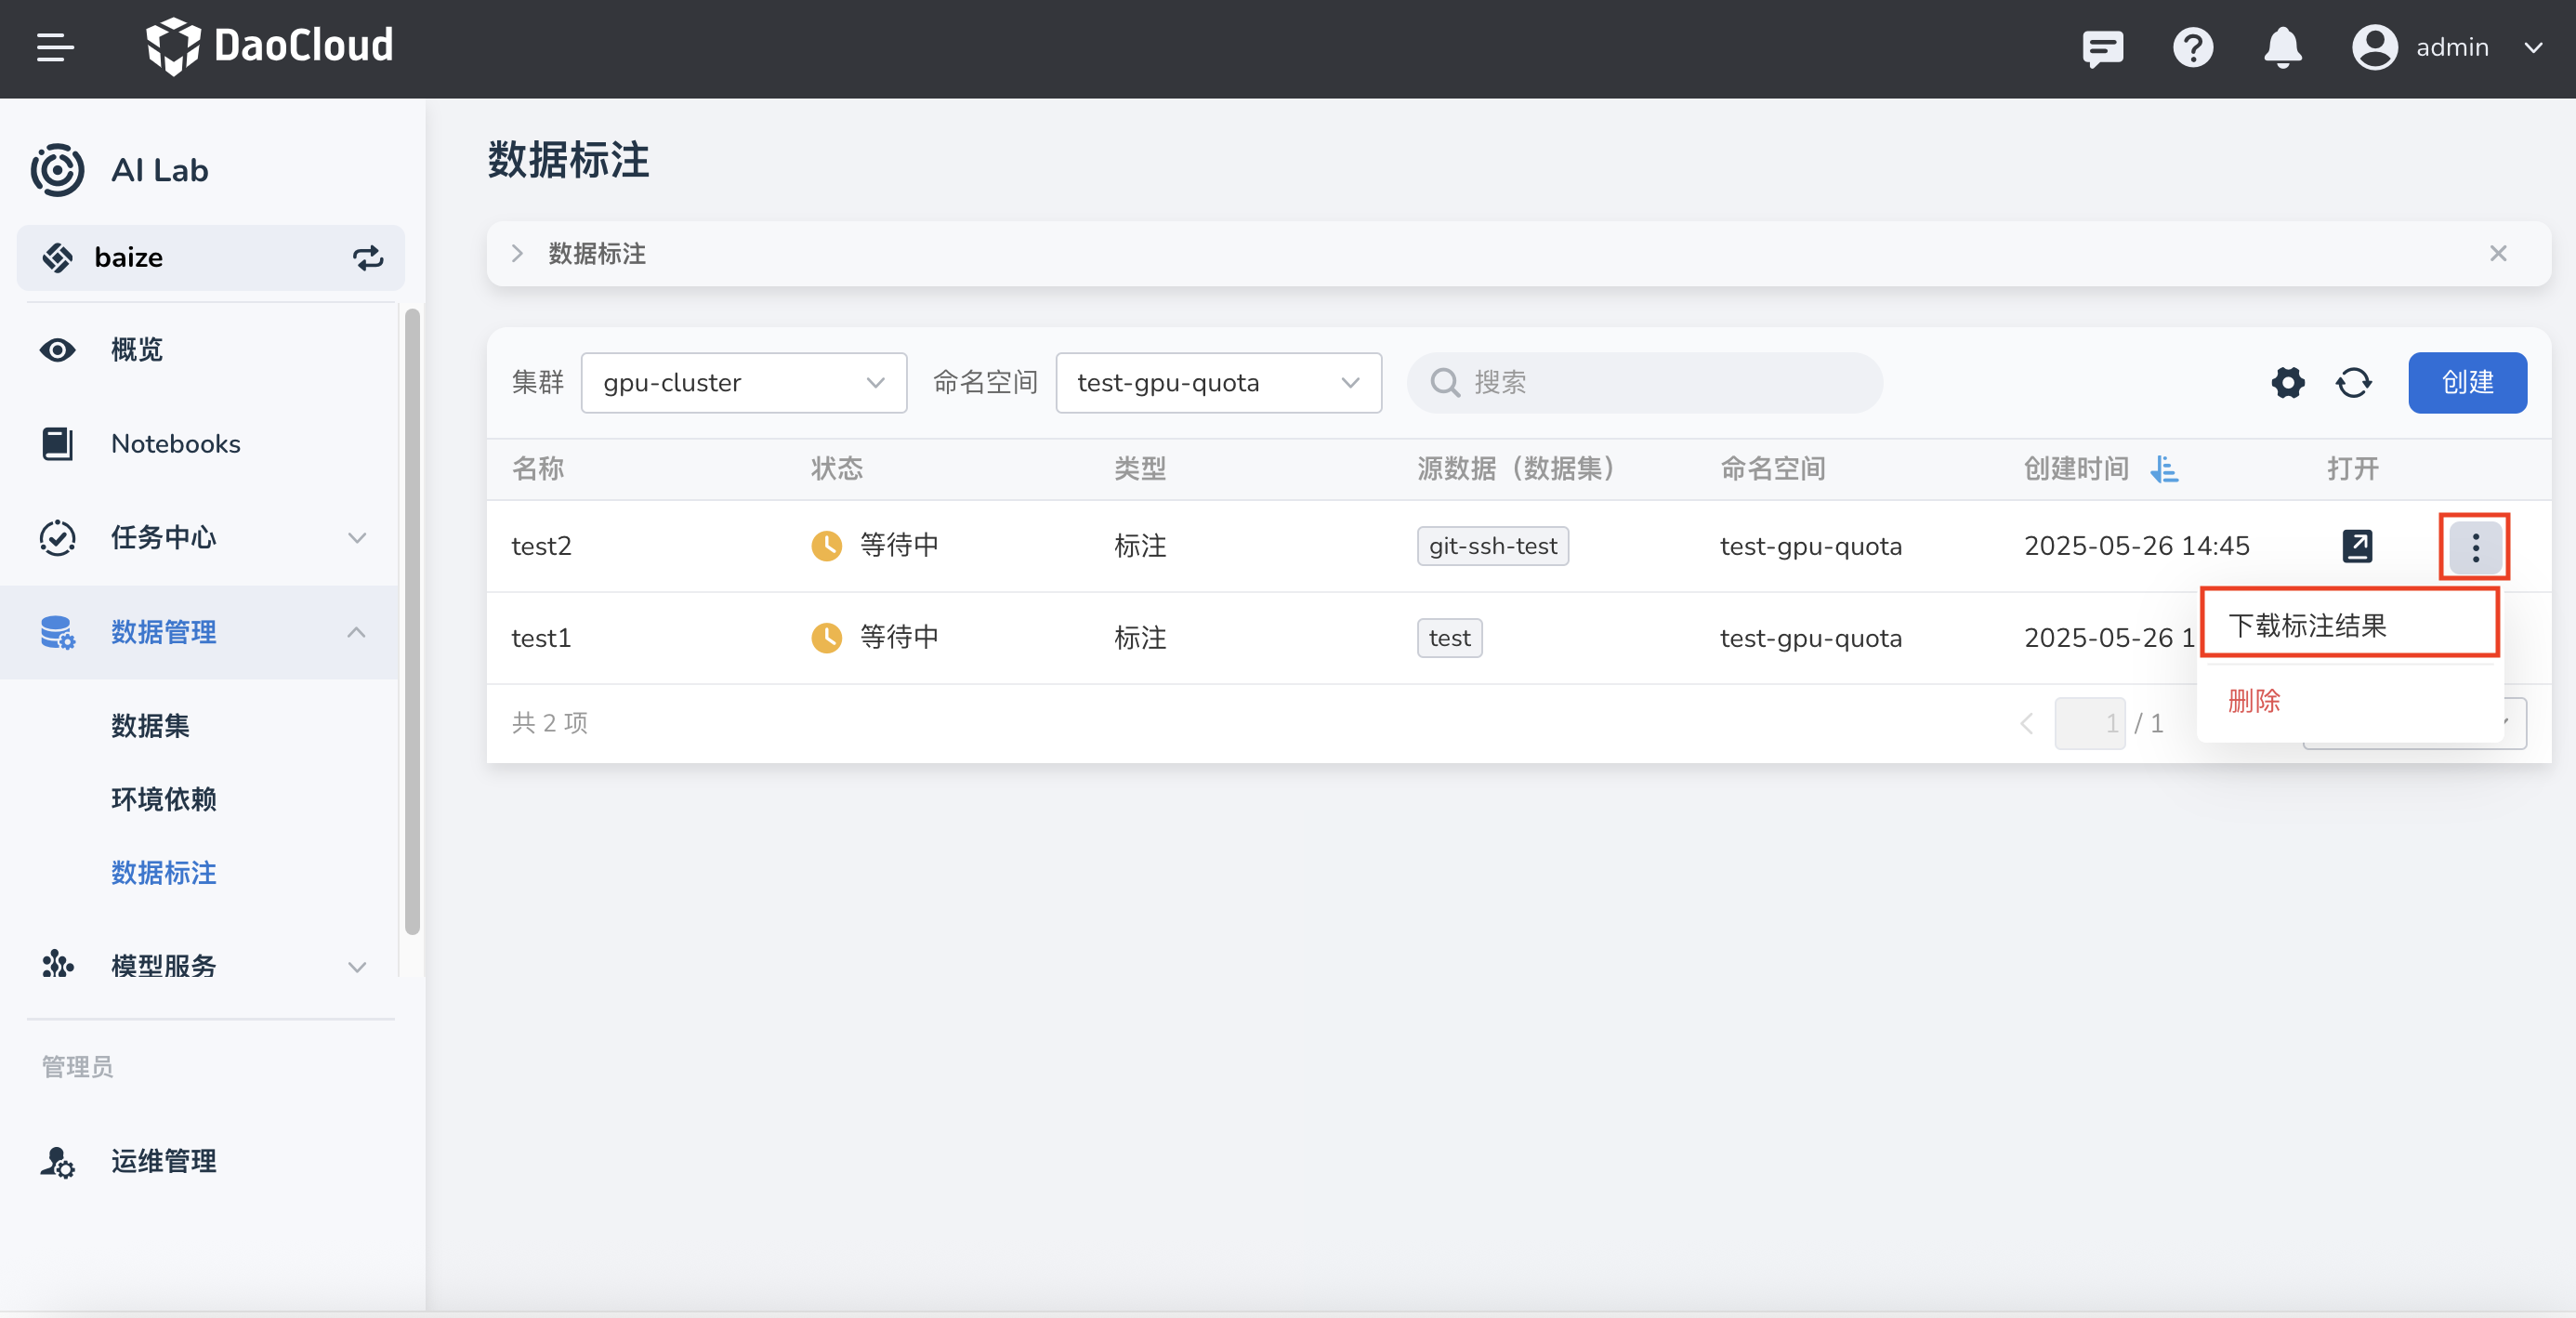Click the blue 创建 button
This screenshot has width=2576, height=1318.
coord(2466,382)
